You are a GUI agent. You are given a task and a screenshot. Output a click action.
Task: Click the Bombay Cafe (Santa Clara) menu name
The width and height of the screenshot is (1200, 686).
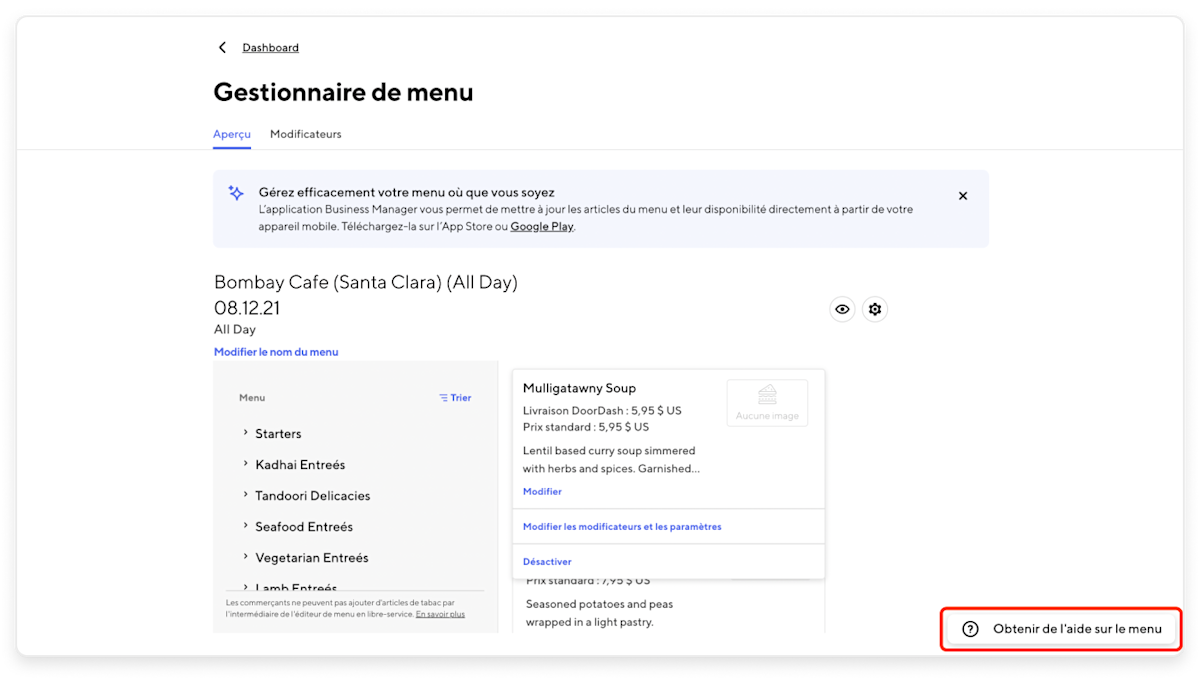coord(366,283)
